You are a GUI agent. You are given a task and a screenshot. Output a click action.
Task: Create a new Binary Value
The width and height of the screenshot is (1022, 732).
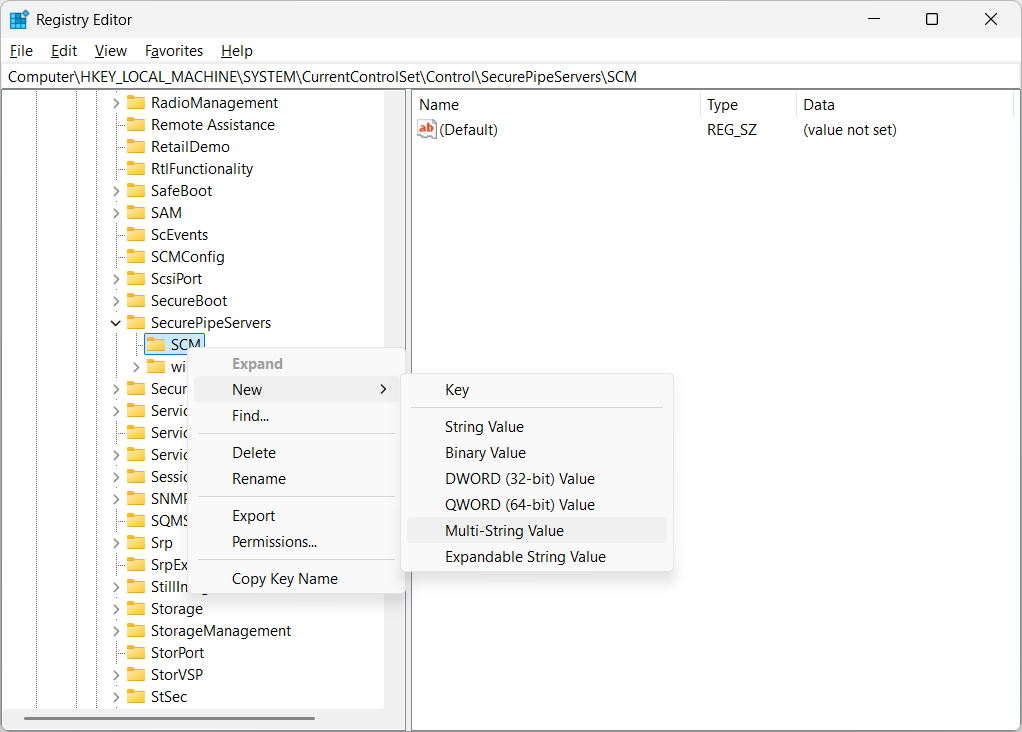(537, 453)
